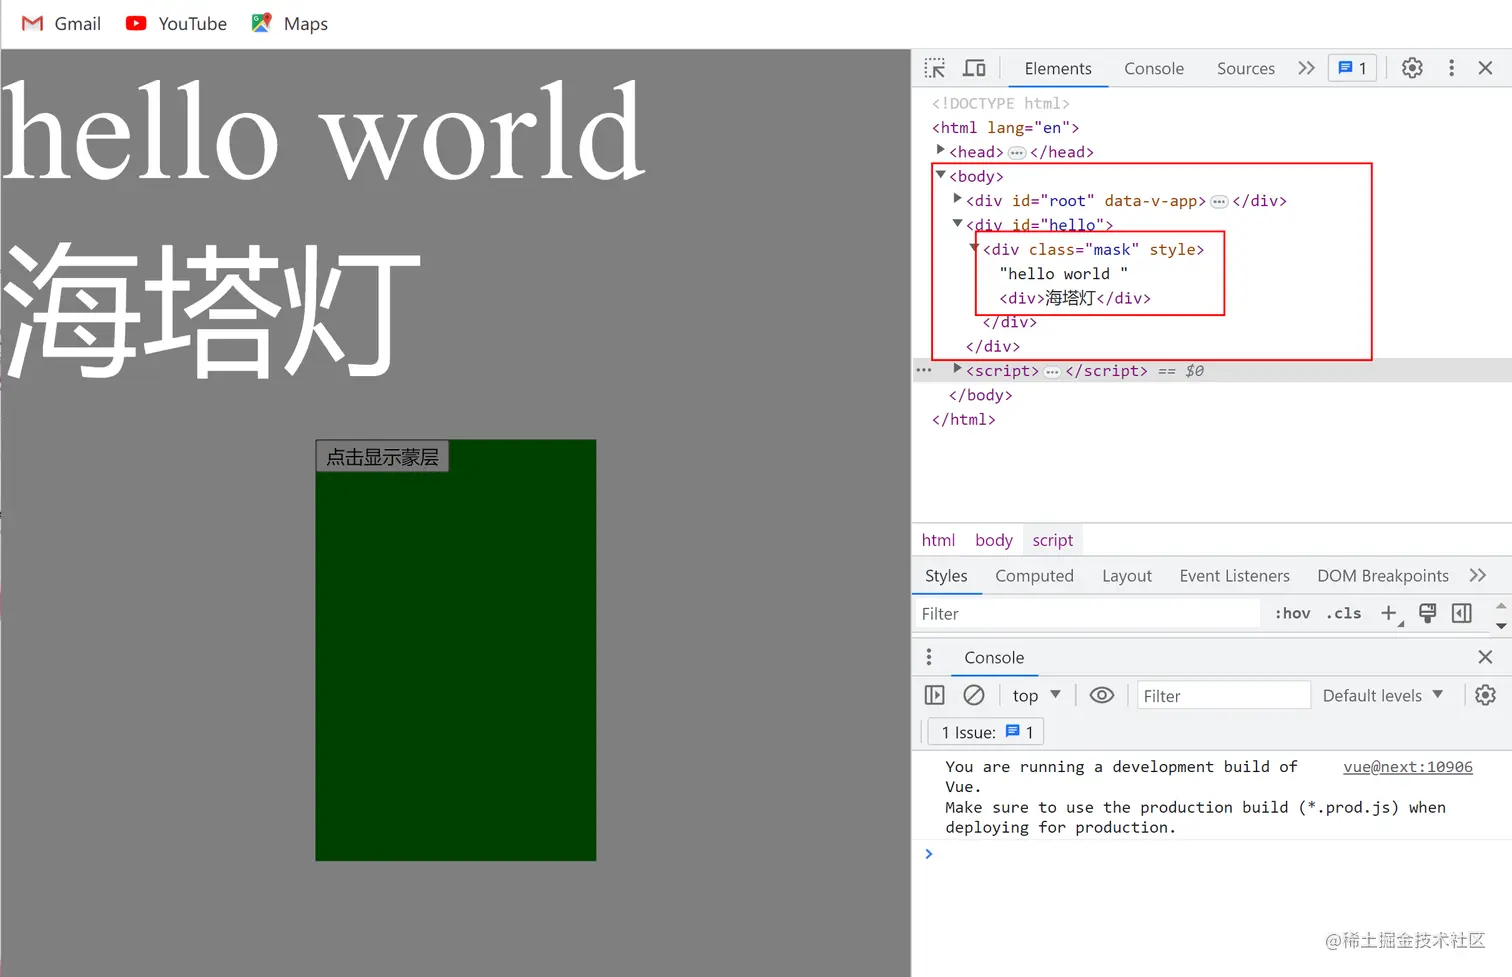Clear the console icon

click(974, 695)
